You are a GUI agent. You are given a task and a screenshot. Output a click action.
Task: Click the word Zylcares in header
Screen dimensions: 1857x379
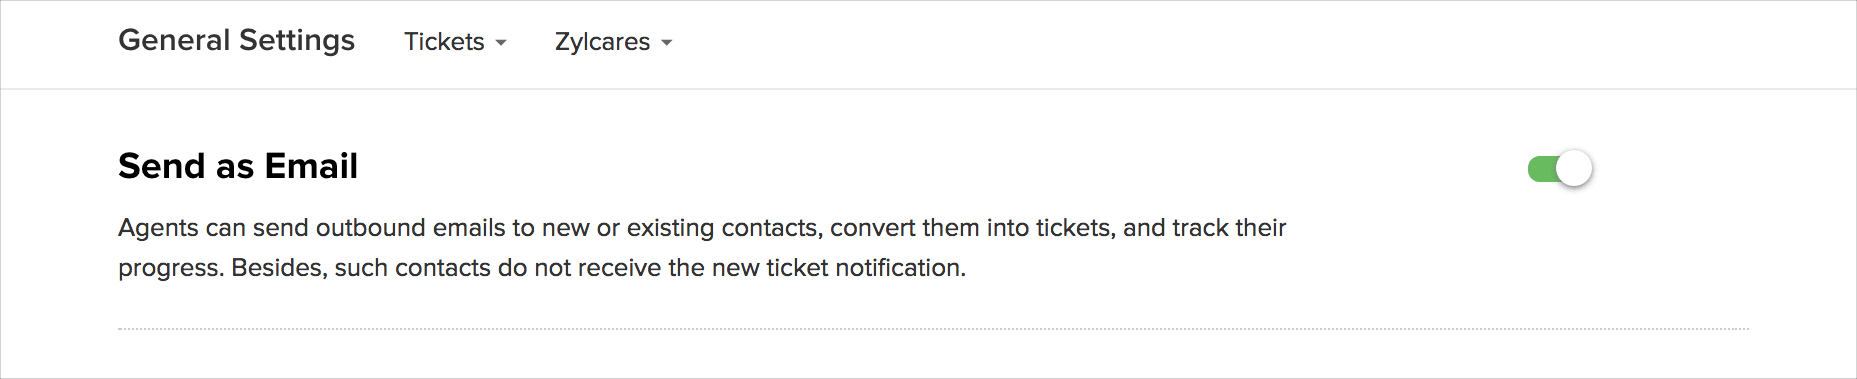pos(602,42)
